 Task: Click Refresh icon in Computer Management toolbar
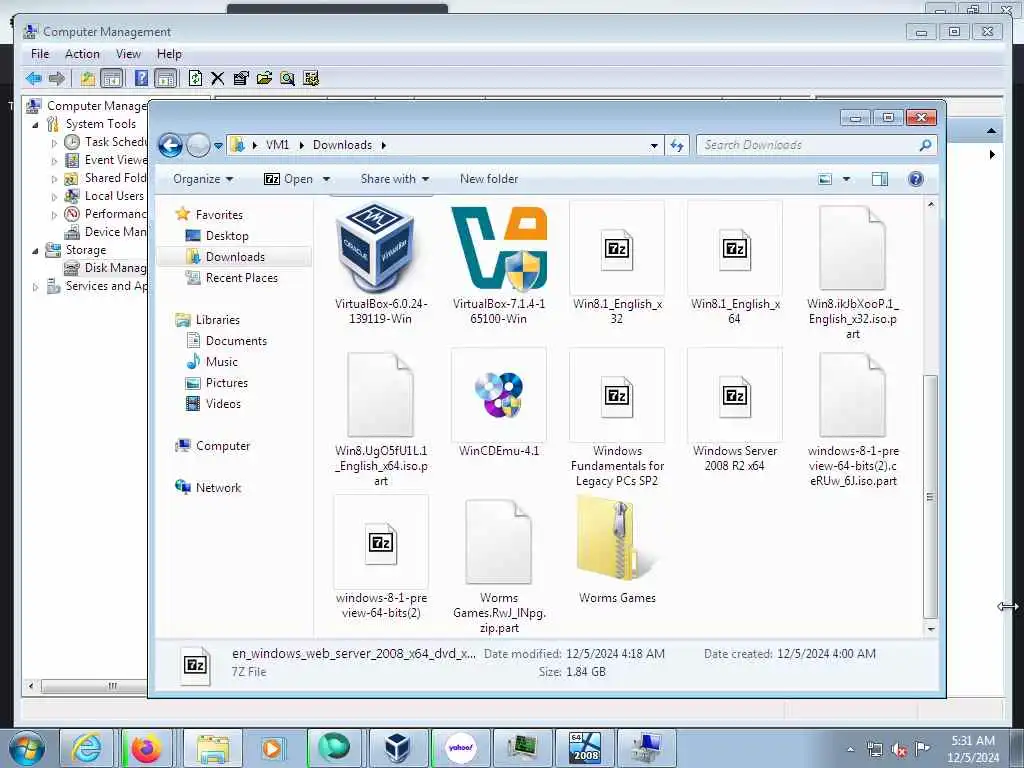195,78
